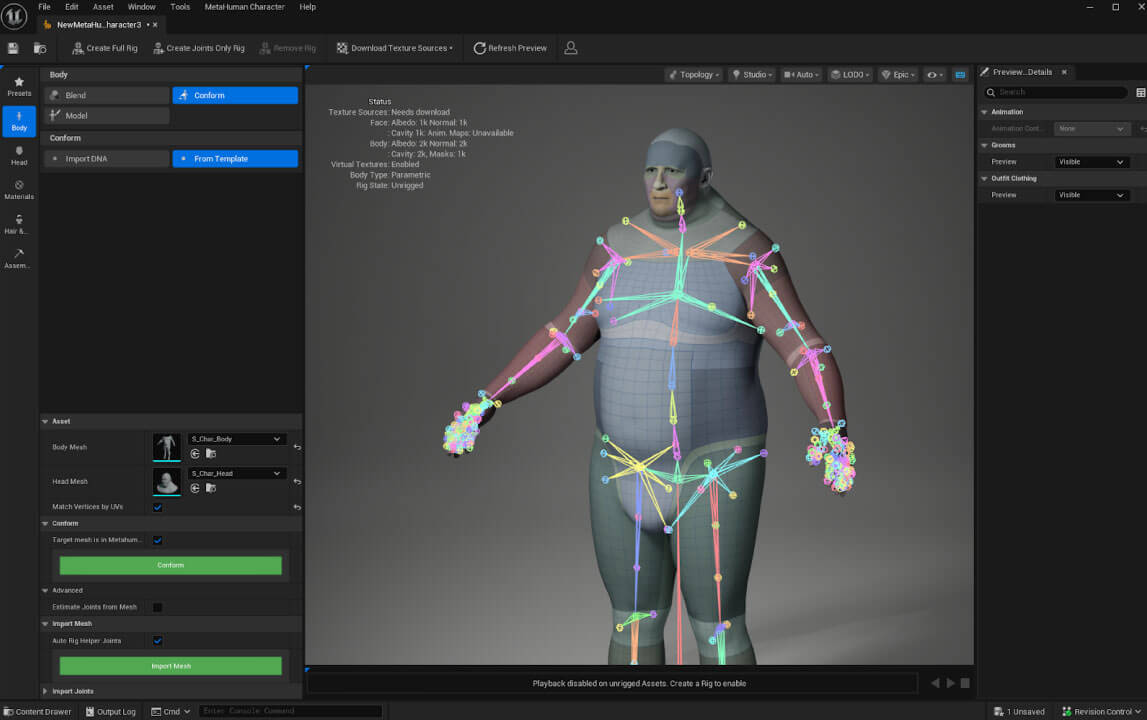Open the S_Char_Head mesh dropdown
Viewport: 1147px width, 720px height.
point(236,473)
